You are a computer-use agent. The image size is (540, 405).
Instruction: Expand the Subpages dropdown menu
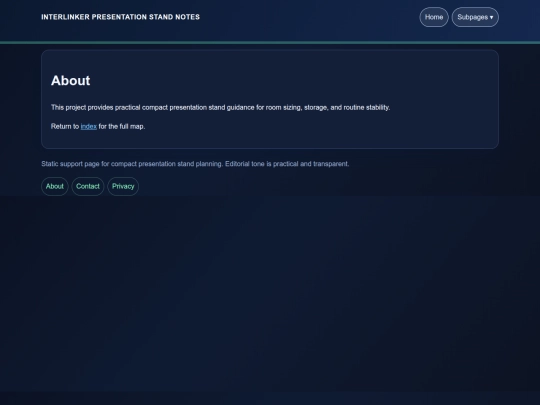[475, 17]
